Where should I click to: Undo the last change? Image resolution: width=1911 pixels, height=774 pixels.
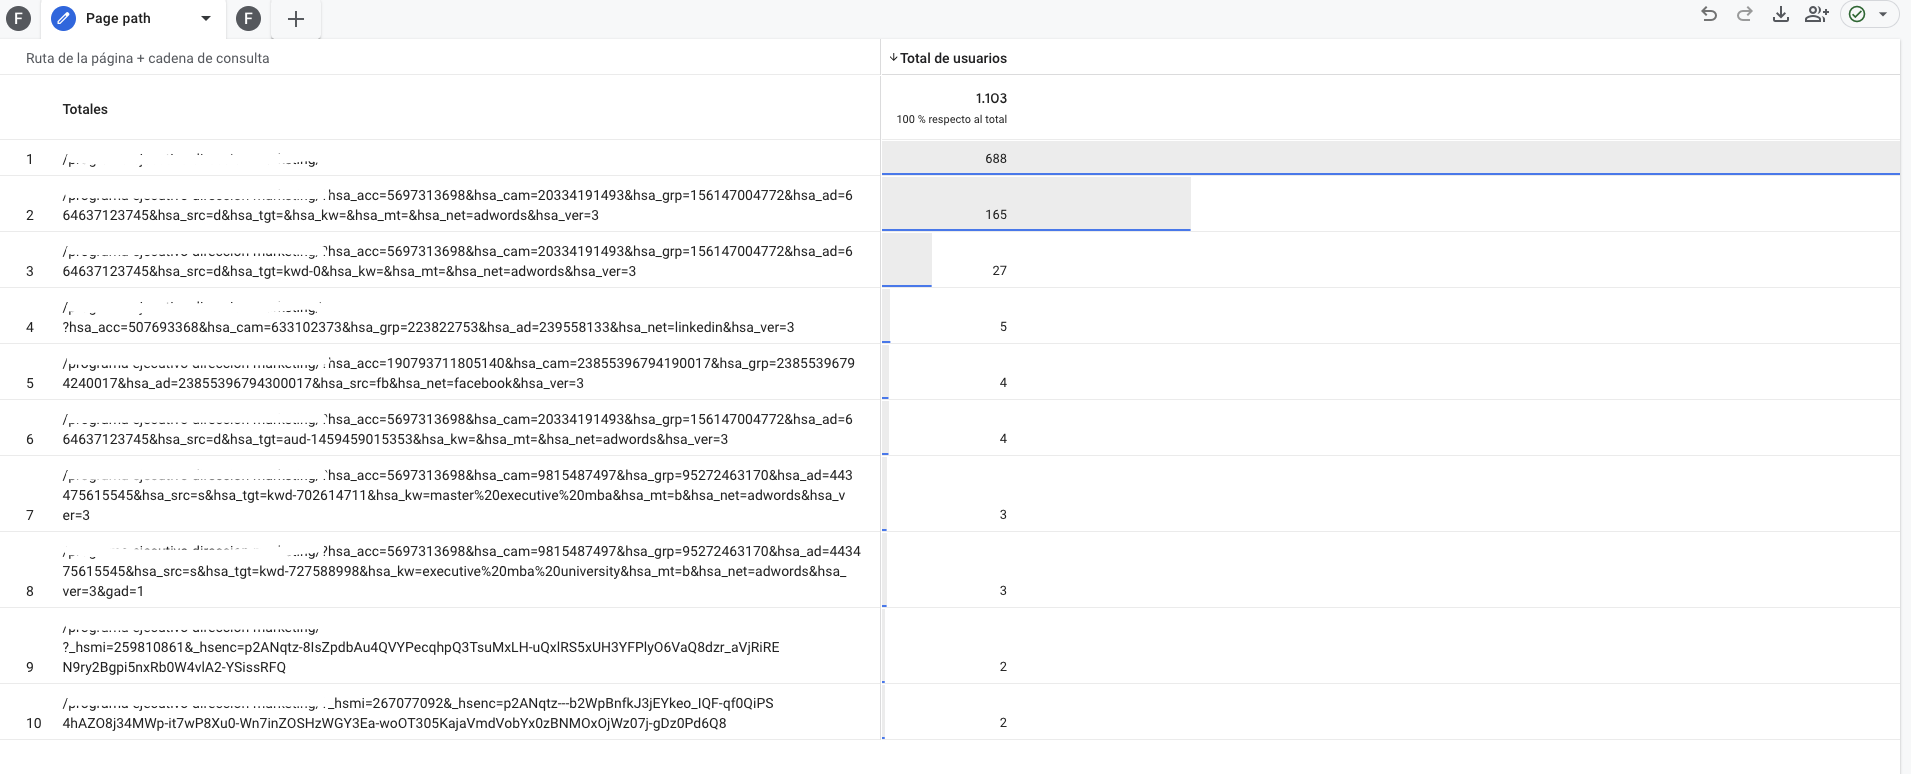tap(1709, 14)
